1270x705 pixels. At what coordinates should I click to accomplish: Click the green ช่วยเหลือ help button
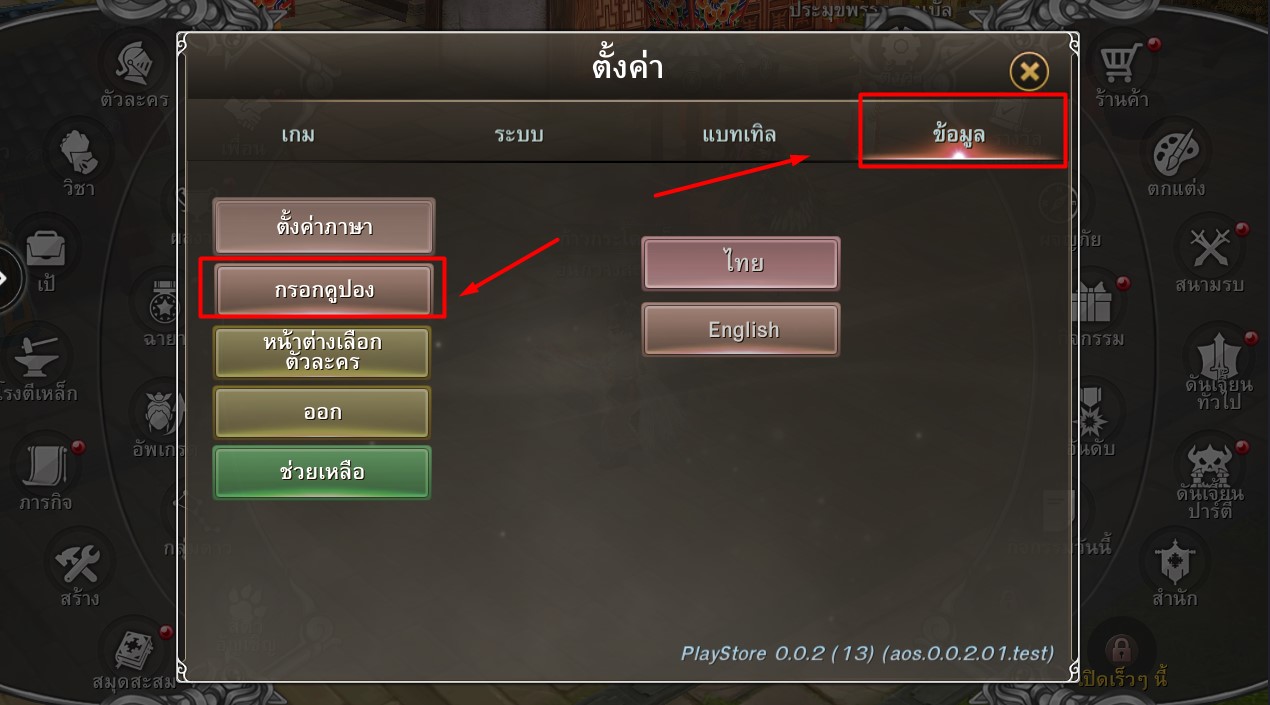point(322,472)
